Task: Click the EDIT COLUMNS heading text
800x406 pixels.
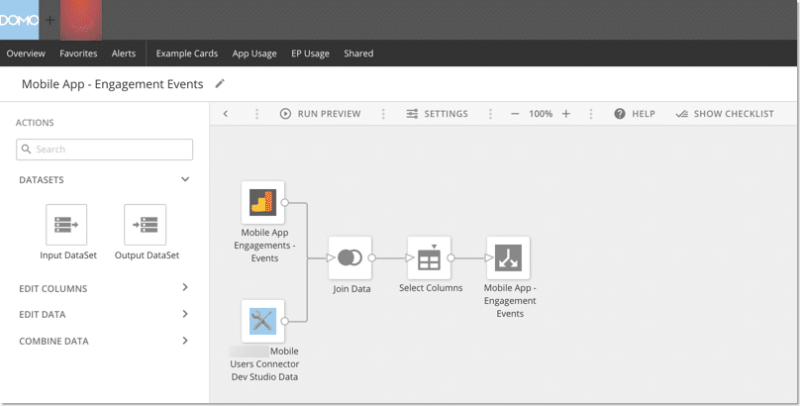Action: coord(53,288)
